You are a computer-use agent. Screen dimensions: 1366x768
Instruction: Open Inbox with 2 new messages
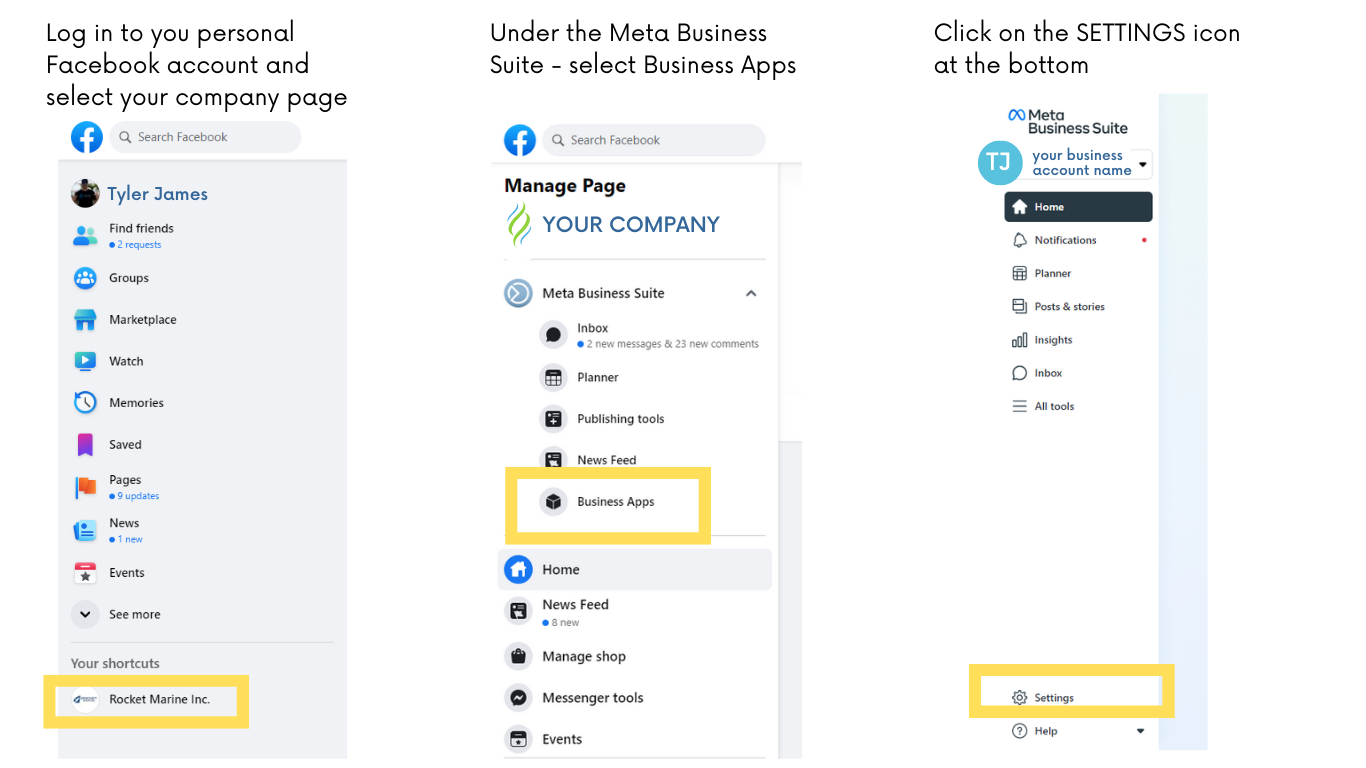click(648, 335)
